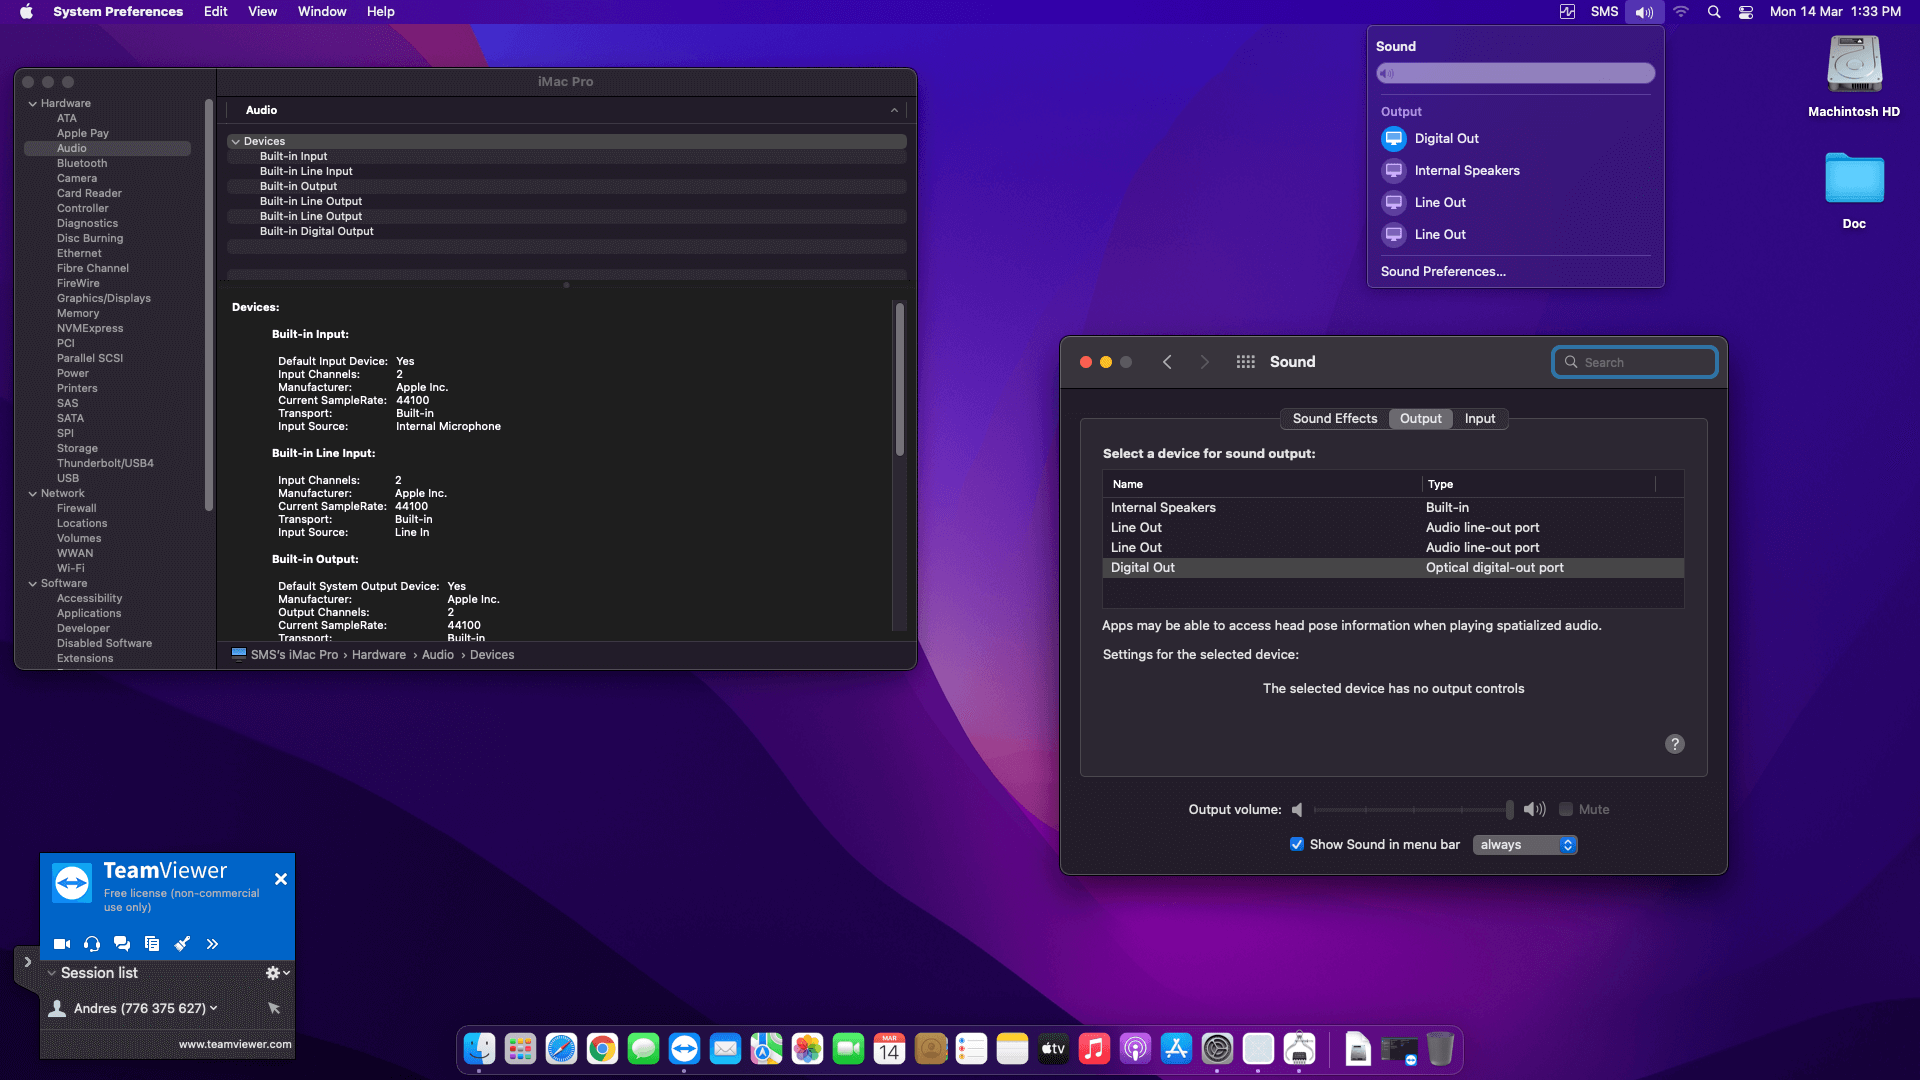Open Finder from the Dock
The image size is (1920, 1080).
(479, 1049)
